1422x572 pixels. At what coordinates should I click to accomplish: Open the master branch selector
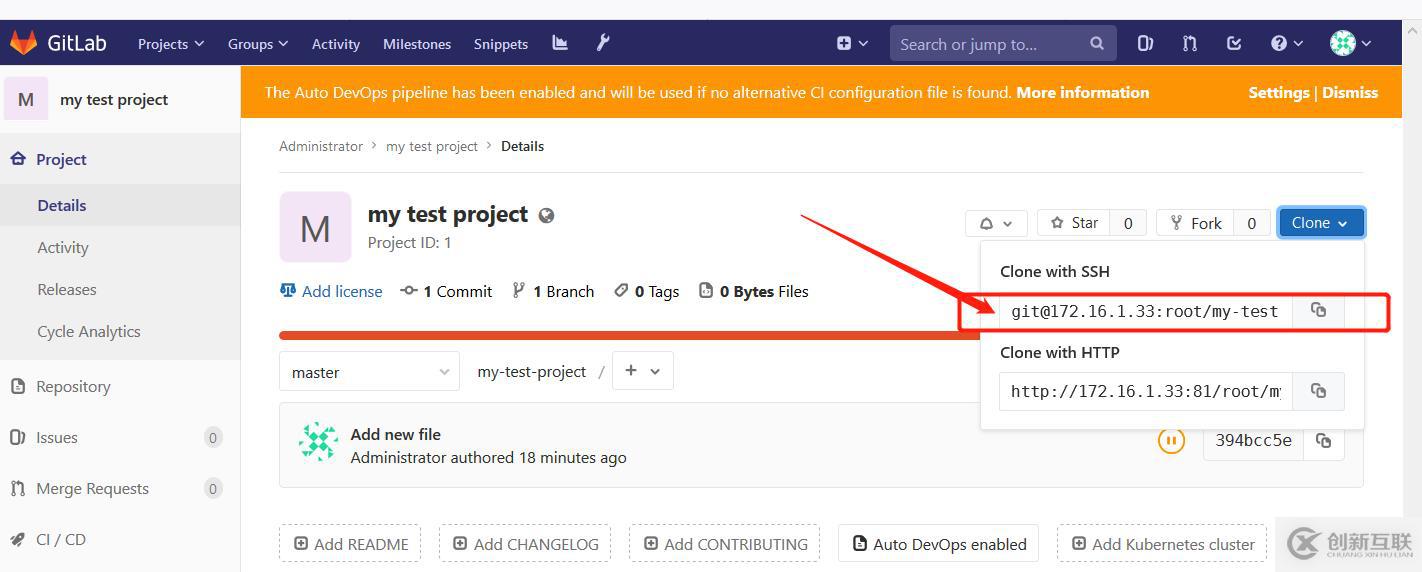coord(369,372)
